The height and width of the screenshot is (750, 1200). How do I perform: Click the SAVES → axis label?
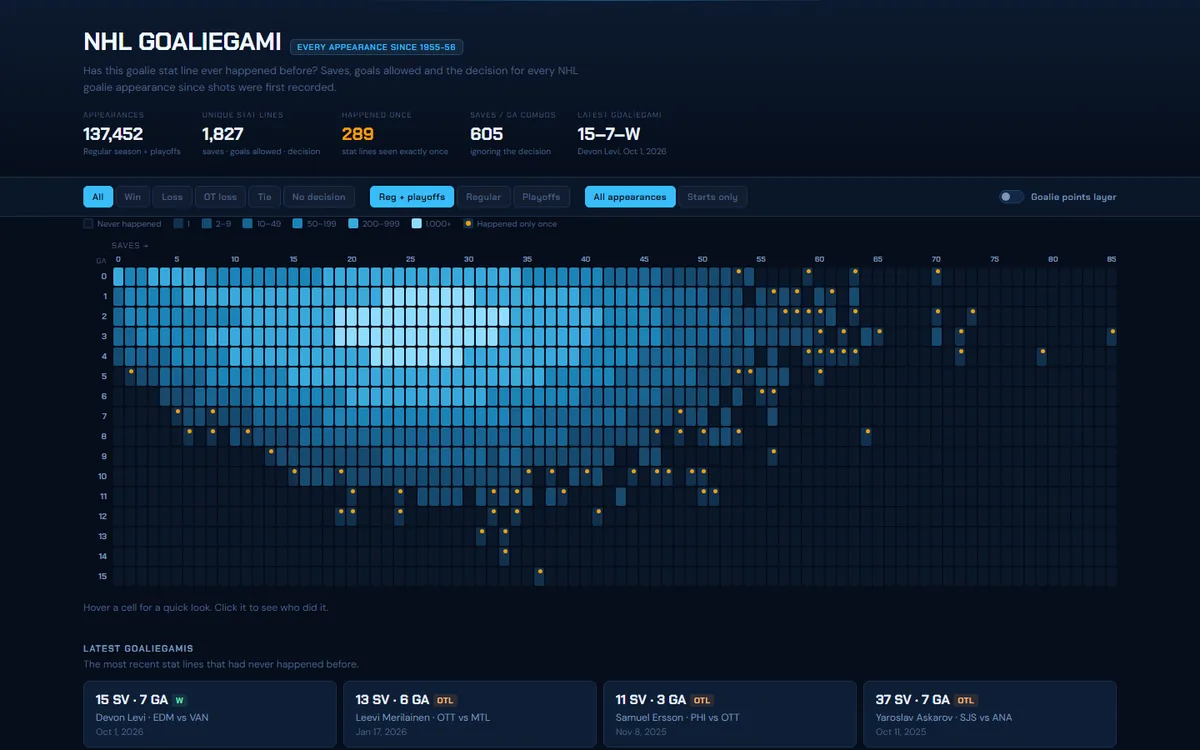click(130, 245)
